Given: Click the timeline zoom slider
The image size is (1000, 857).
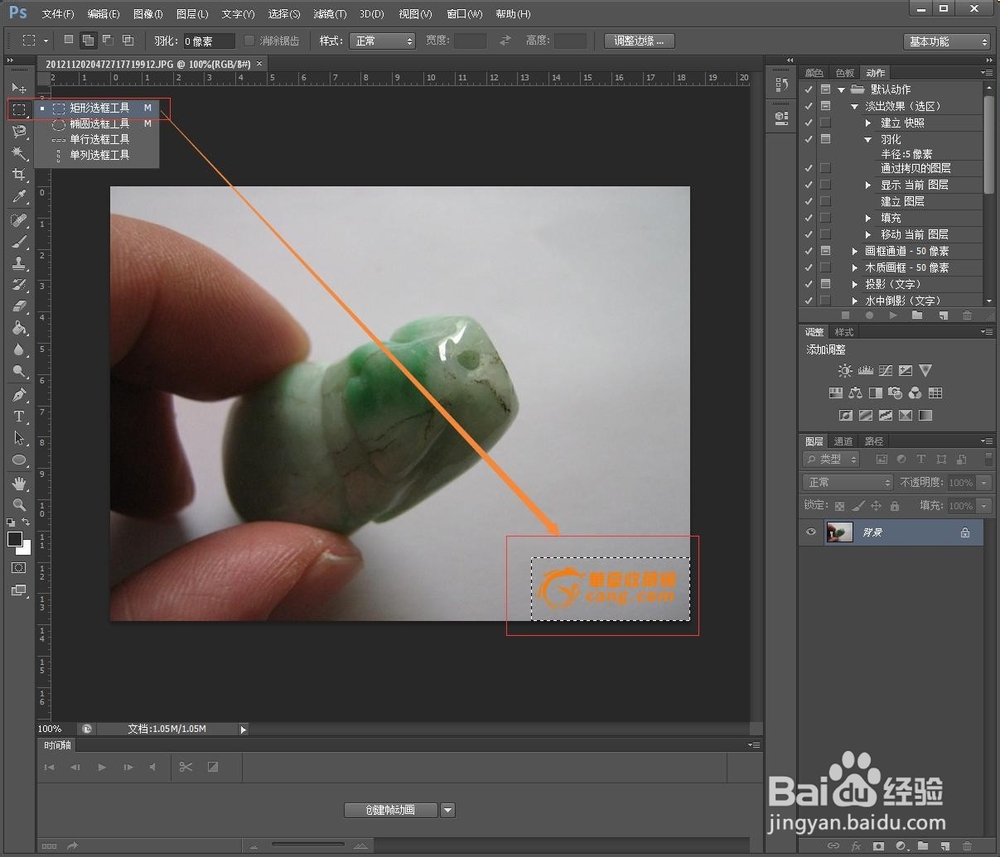Looking at the screenshot, I should point(308,844).
